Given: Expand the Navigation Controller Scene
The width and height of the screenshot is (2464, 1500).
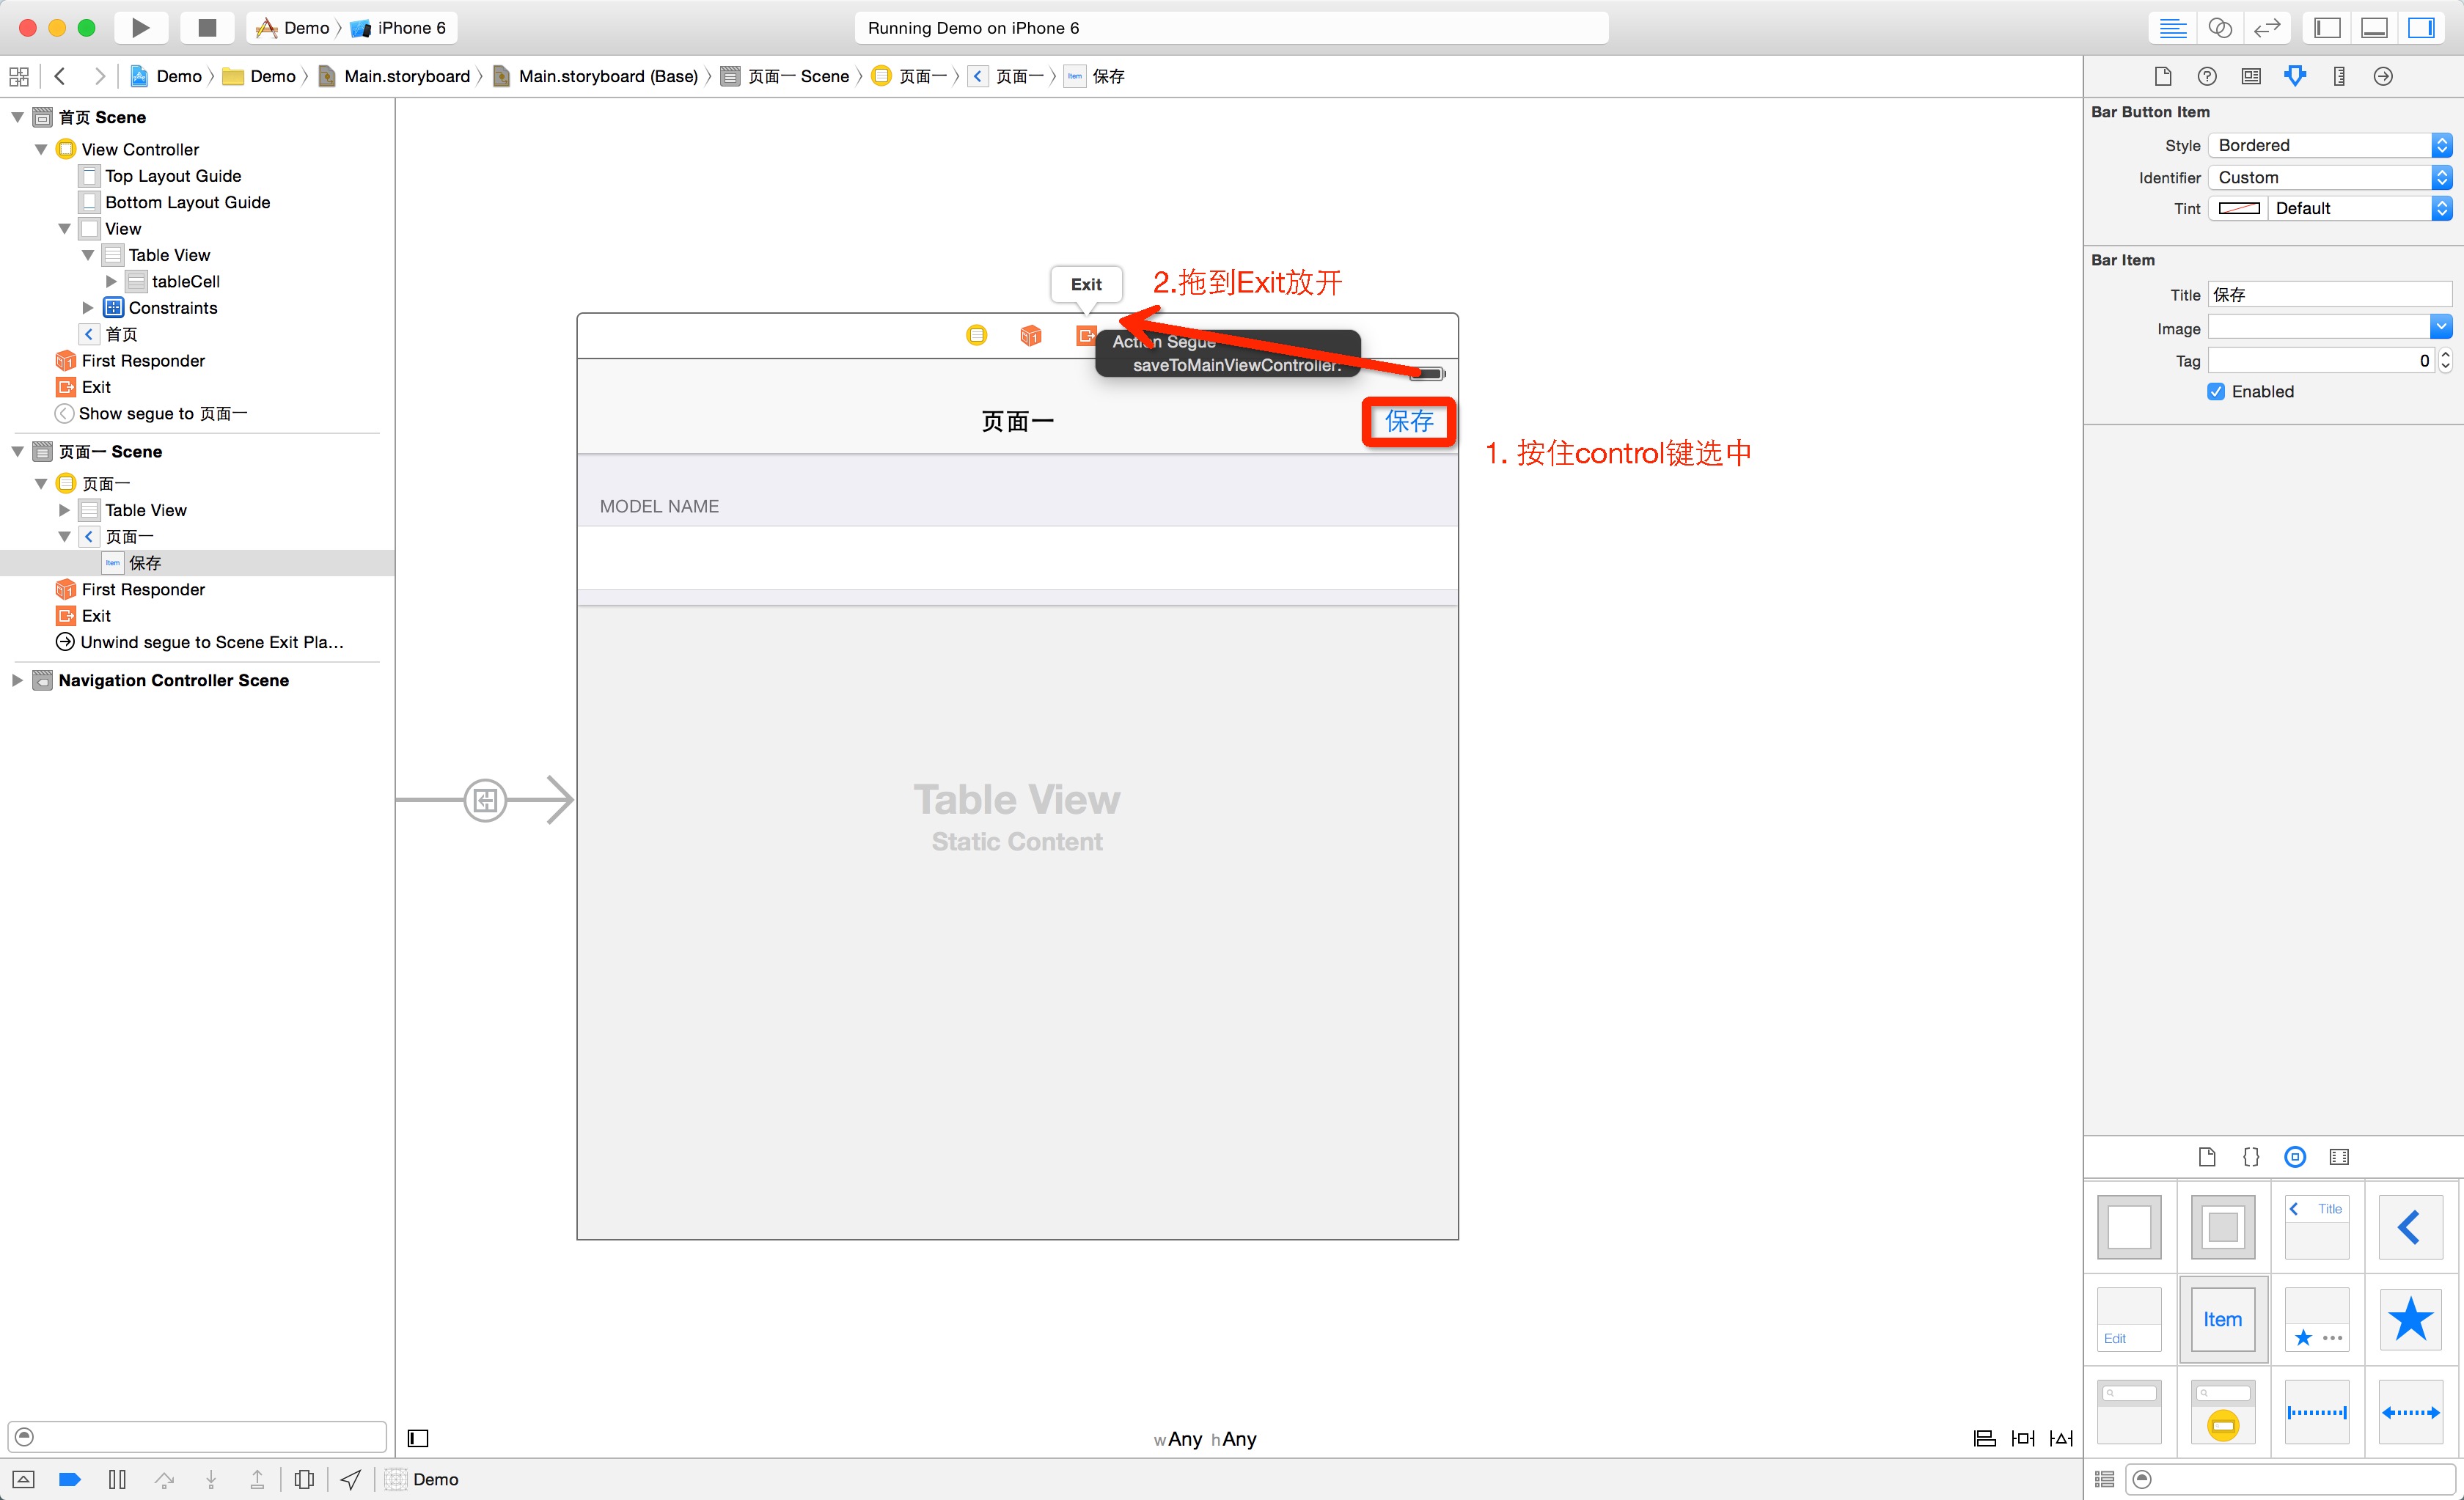Looking at the screenshot, I should tap(18, 680).
